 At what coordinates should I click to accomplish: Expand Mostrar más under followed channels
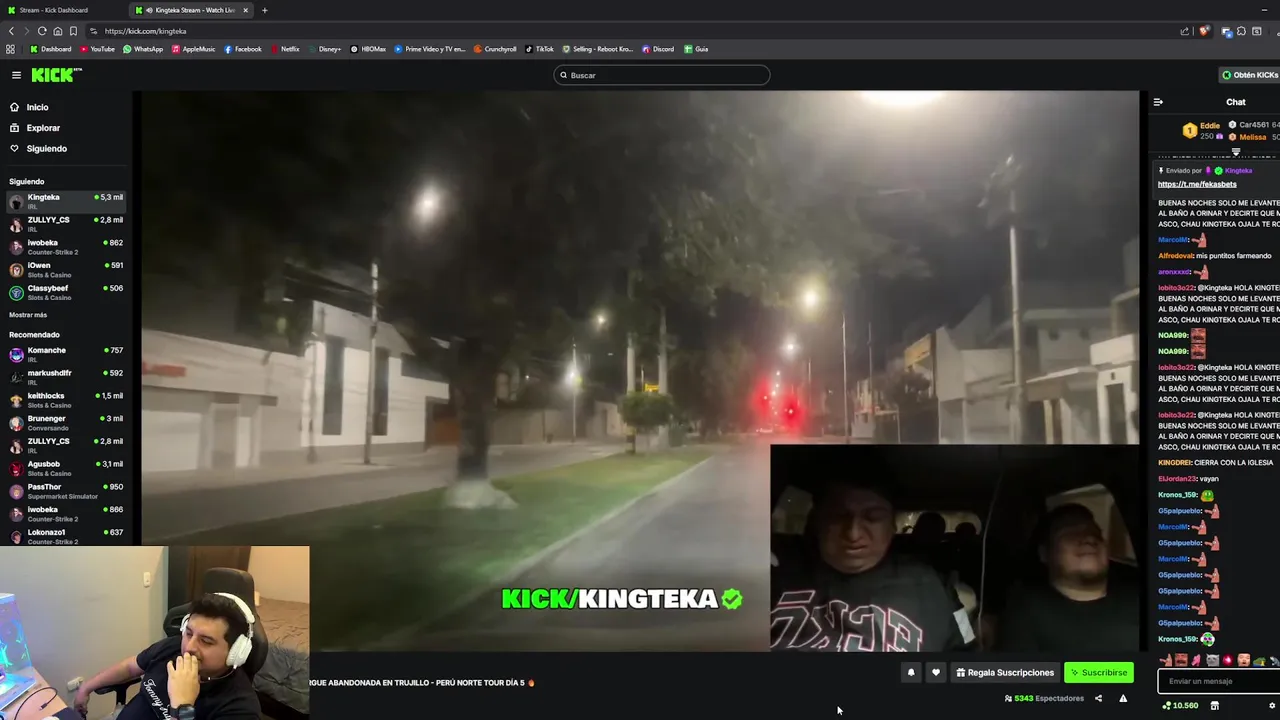tap(28, 315)
